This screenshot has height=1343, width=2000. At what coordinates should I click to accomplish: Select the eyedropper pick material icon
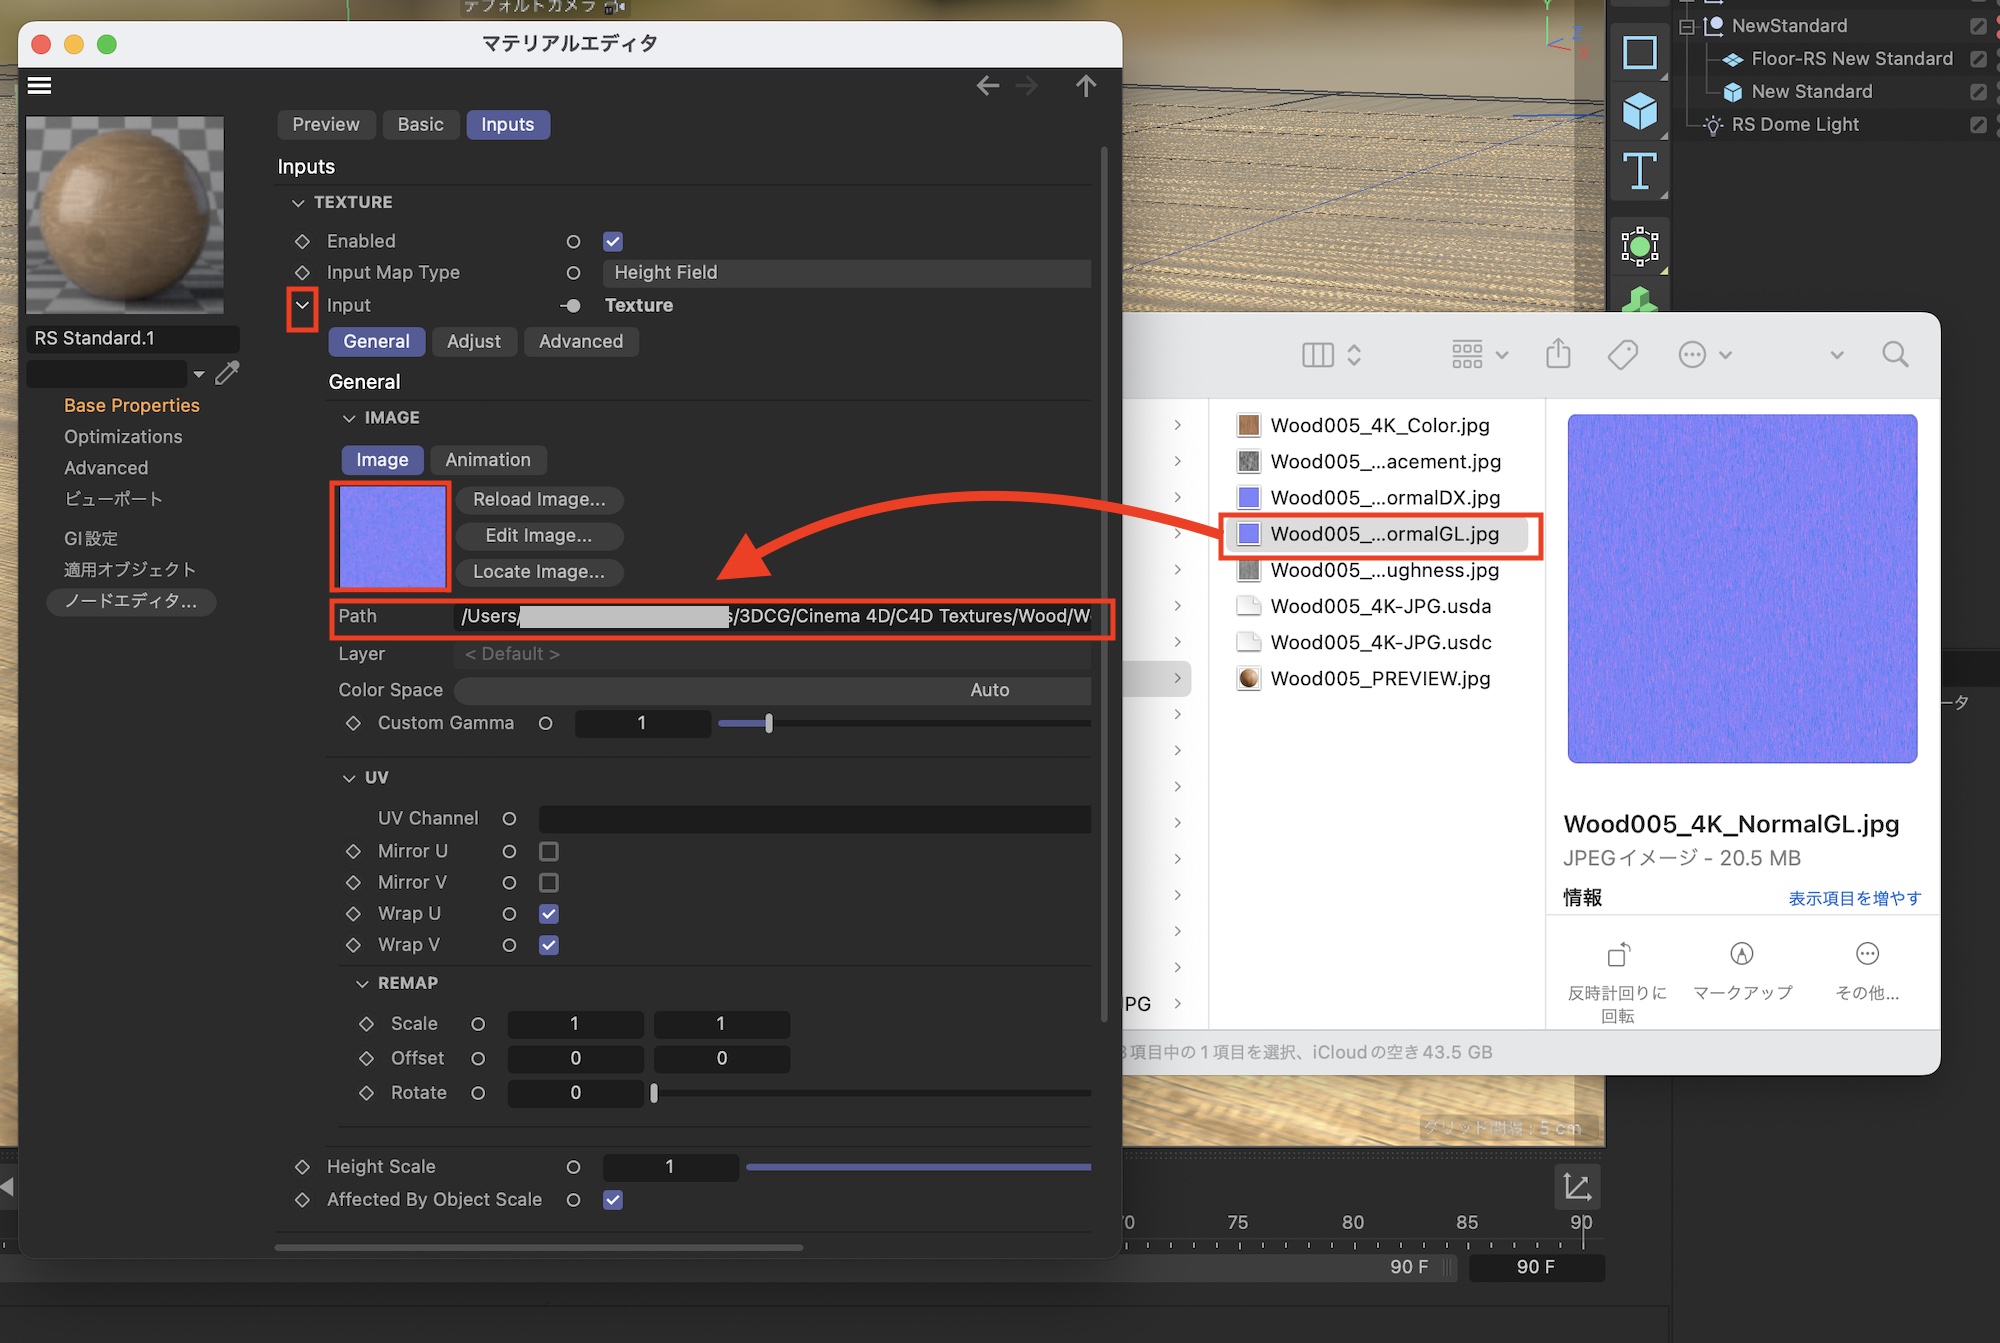pyautogui.click(x=228, y=373)
